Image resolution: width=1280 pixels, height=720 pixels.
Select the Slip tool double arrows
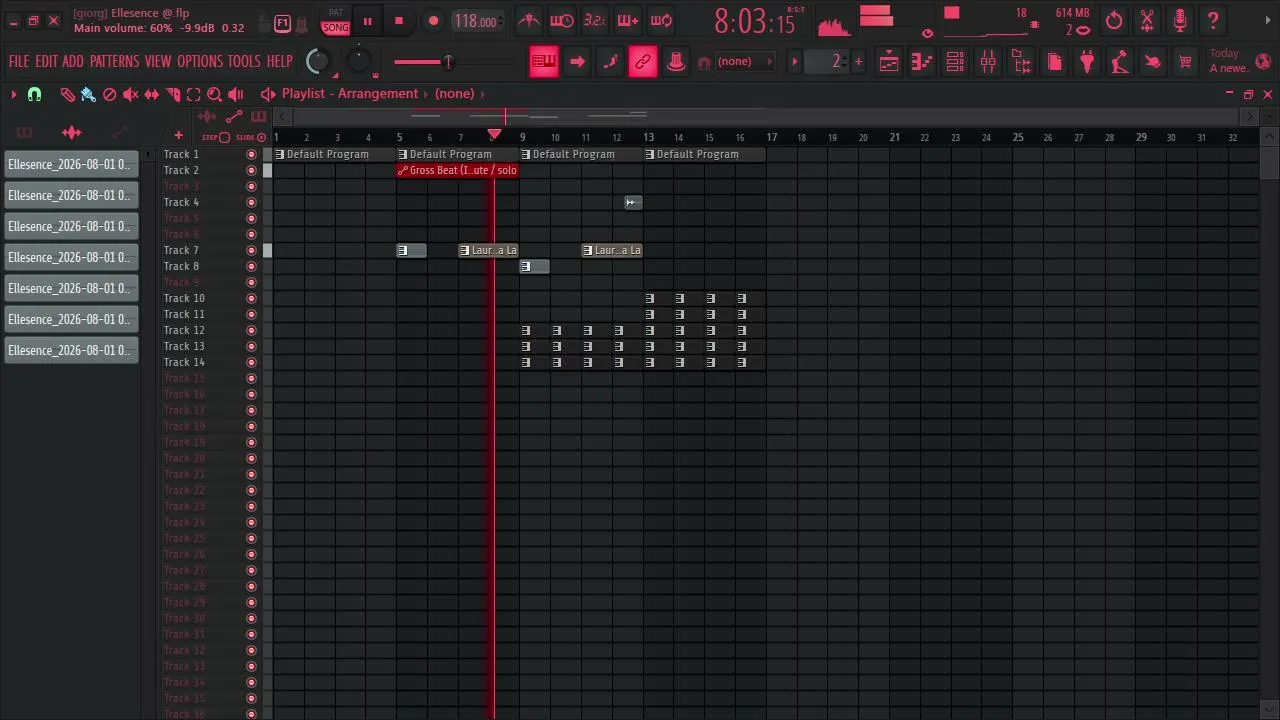coord(152,94)
